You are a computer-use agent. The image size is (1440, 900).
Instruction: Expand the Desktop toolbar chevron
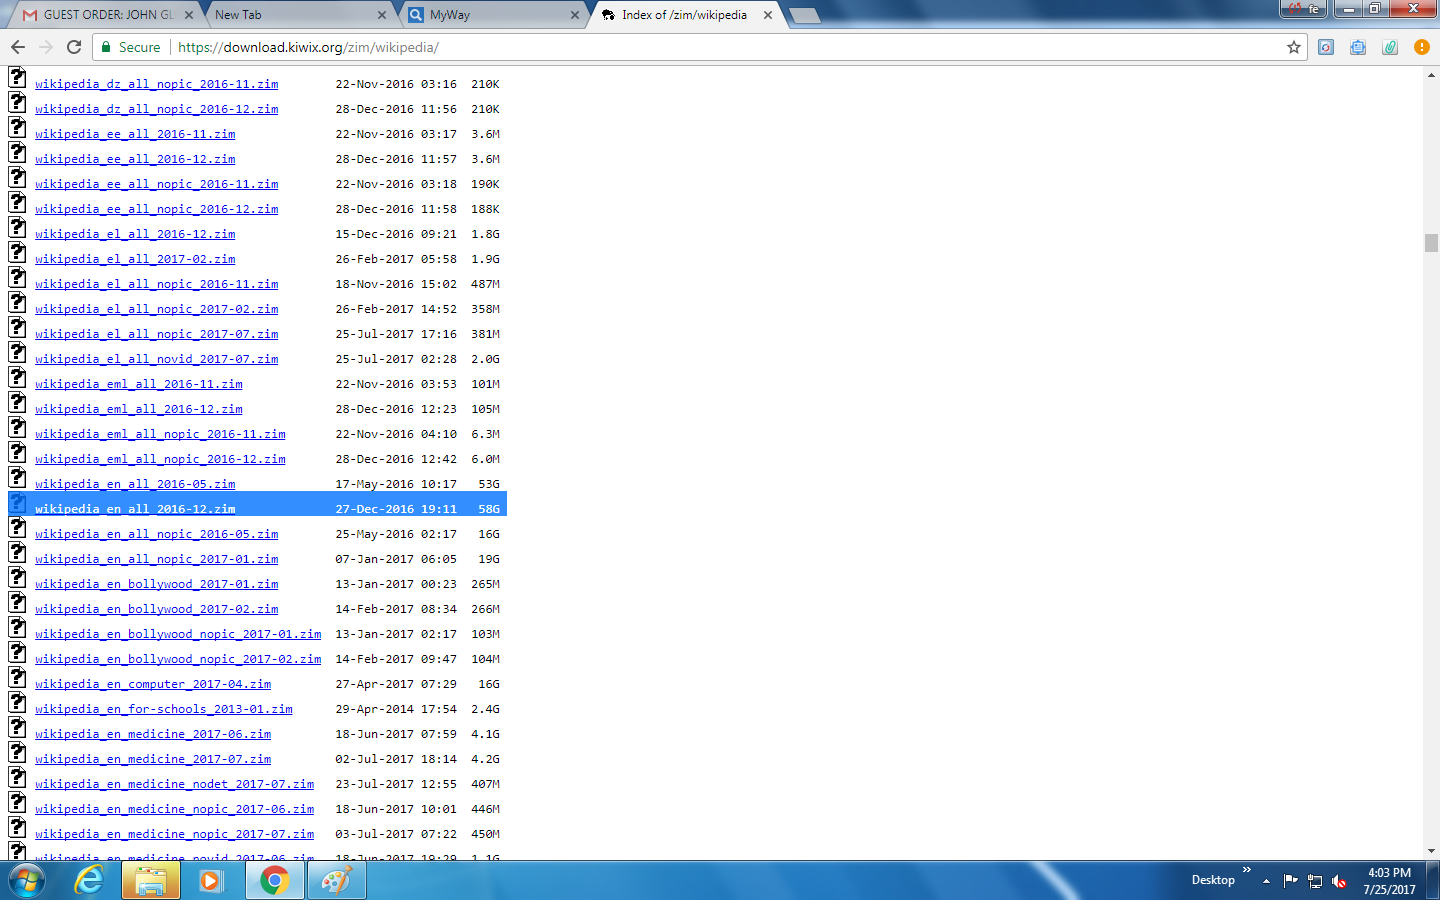(x=1247, y=870)
